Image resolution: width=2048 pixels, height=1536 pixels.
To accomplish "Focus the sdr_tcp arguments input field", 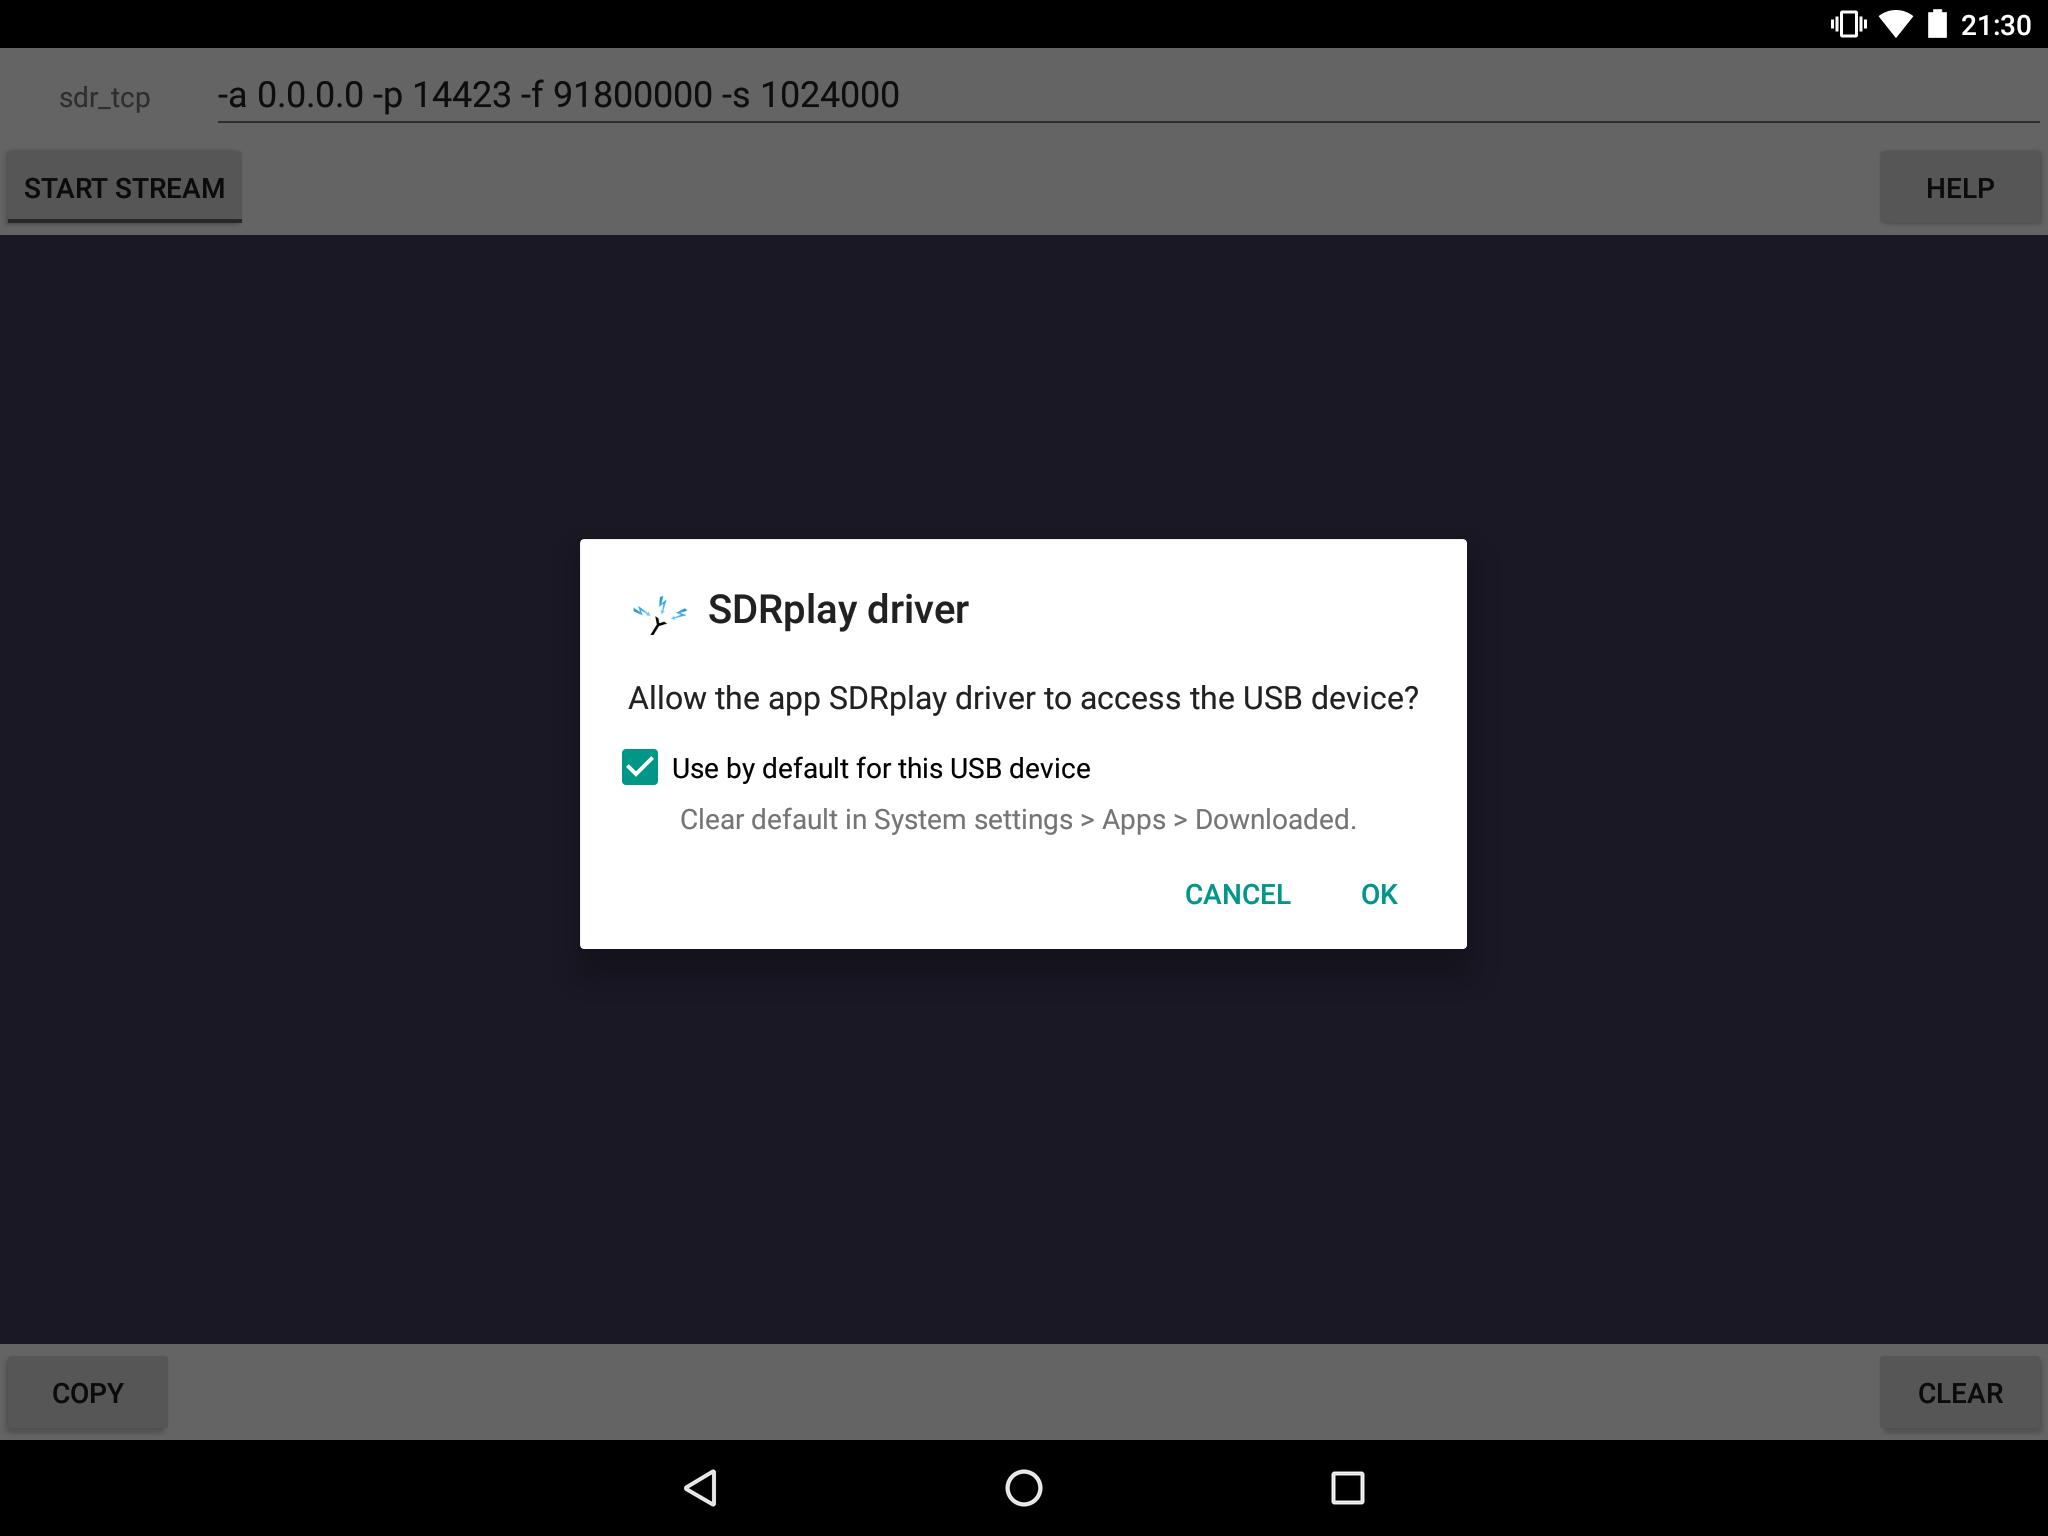I will 1128,96.
